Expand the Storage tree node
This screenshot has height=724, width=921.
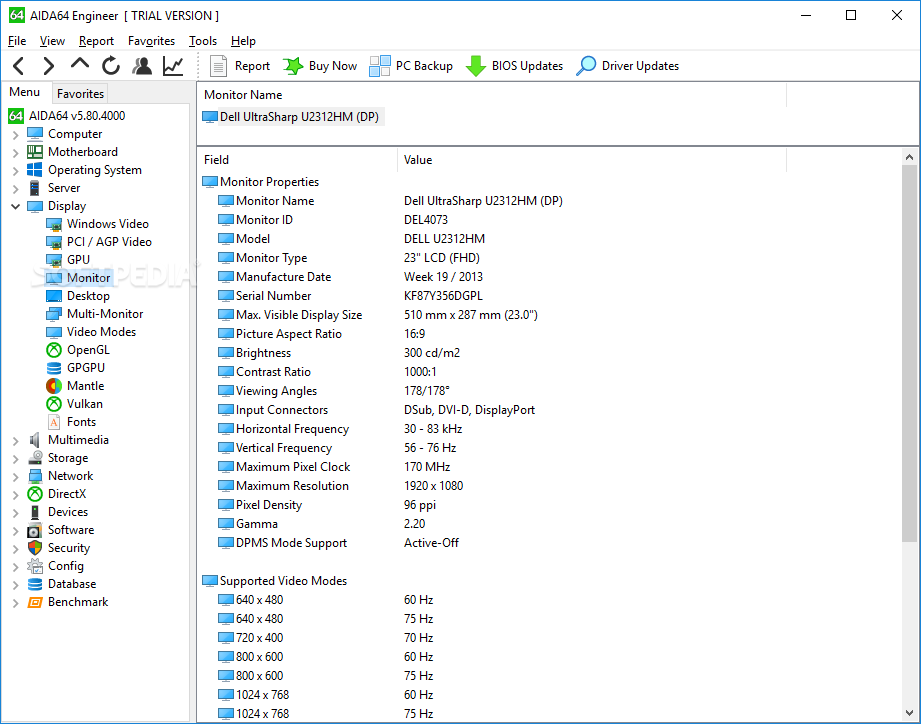[x=16, y=459]
